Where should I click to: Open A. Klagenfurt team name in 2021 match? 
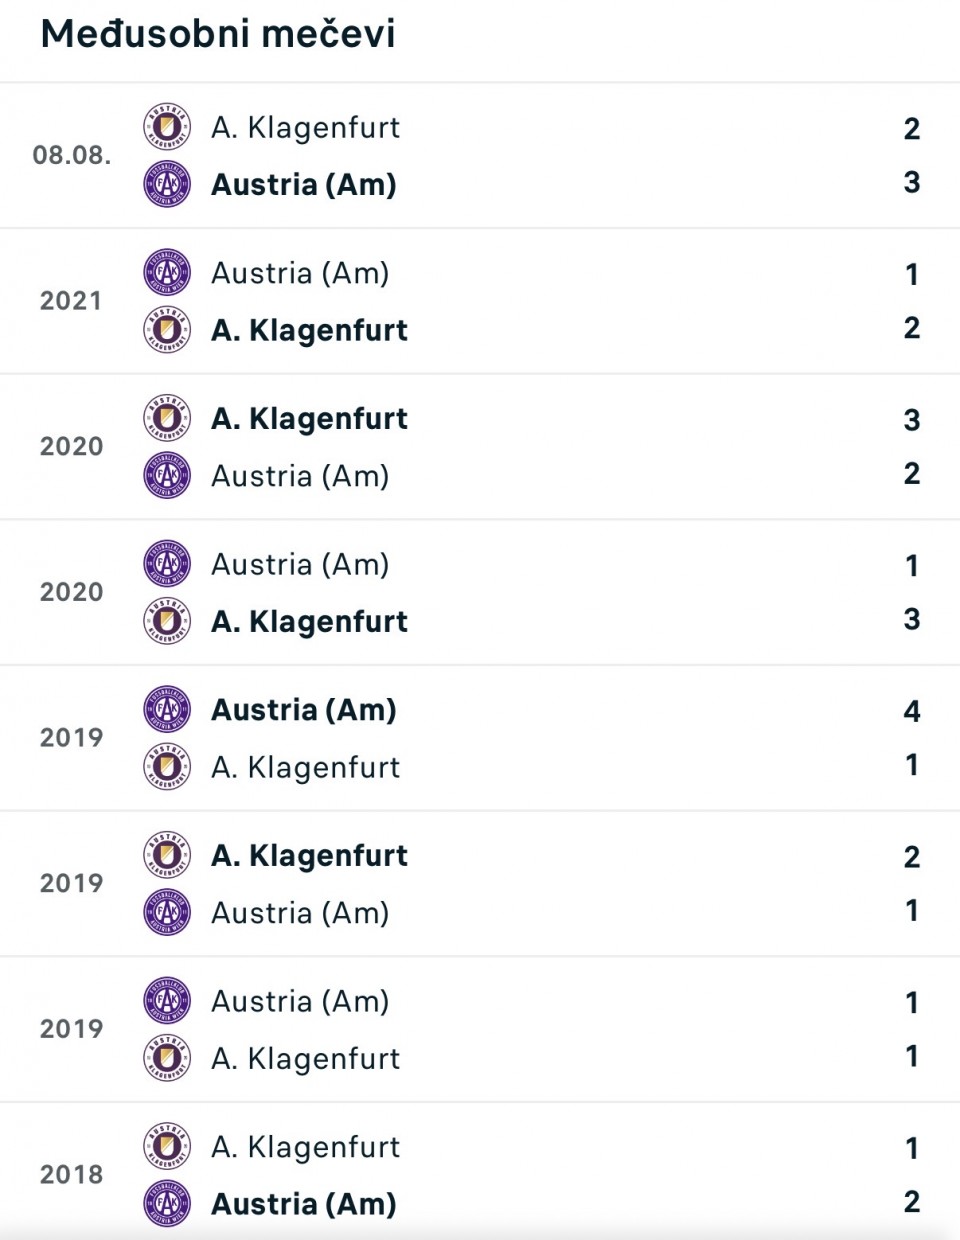click(x=309, y=330)
